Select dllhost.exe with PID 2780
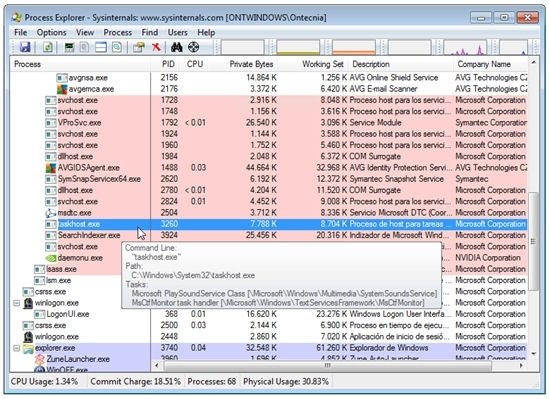The width and height of the screenshot is (549, 399). (75, 190)
